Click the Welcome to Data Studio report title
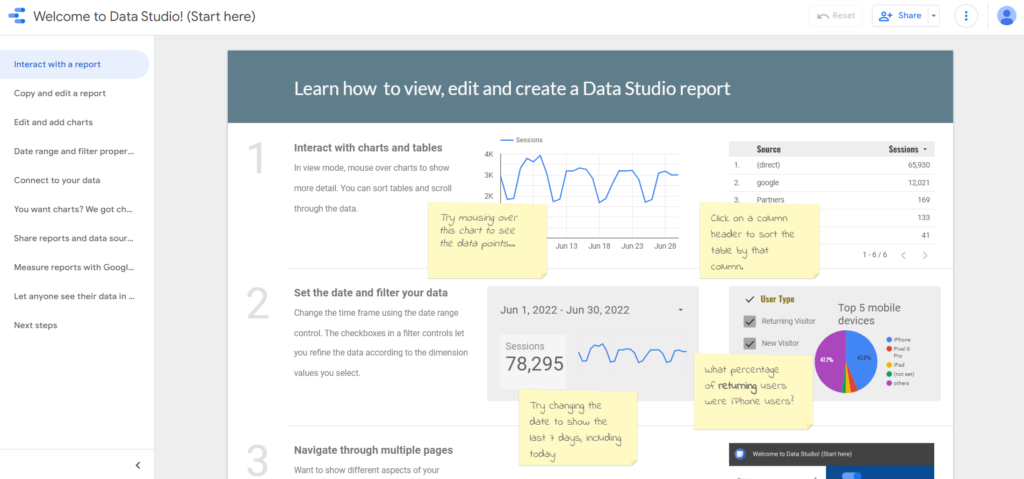 point(144,16)
